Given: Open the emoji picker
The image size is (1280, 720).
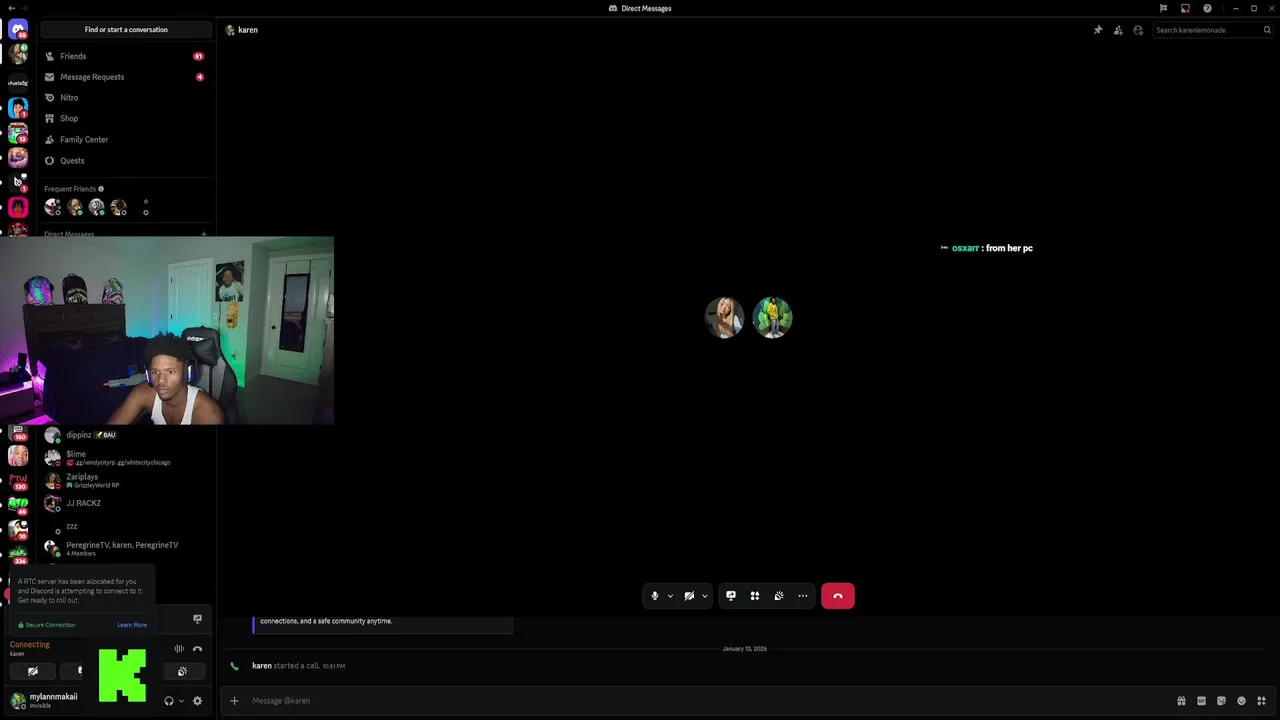Looking at the screenshot, I should click(1241, 701).
